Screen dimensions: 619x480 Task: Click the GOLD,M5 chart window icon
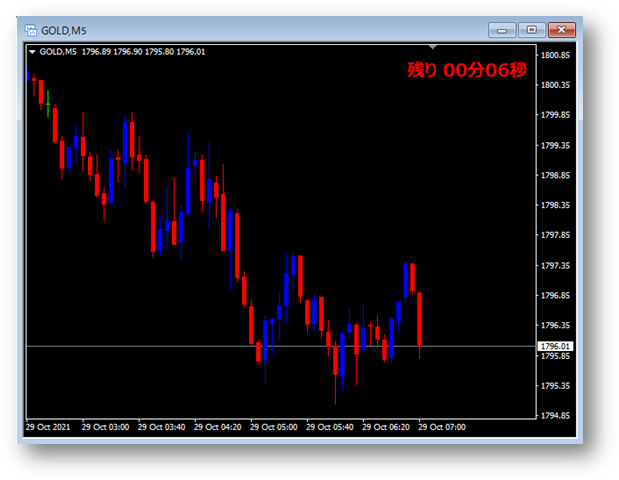31,30
